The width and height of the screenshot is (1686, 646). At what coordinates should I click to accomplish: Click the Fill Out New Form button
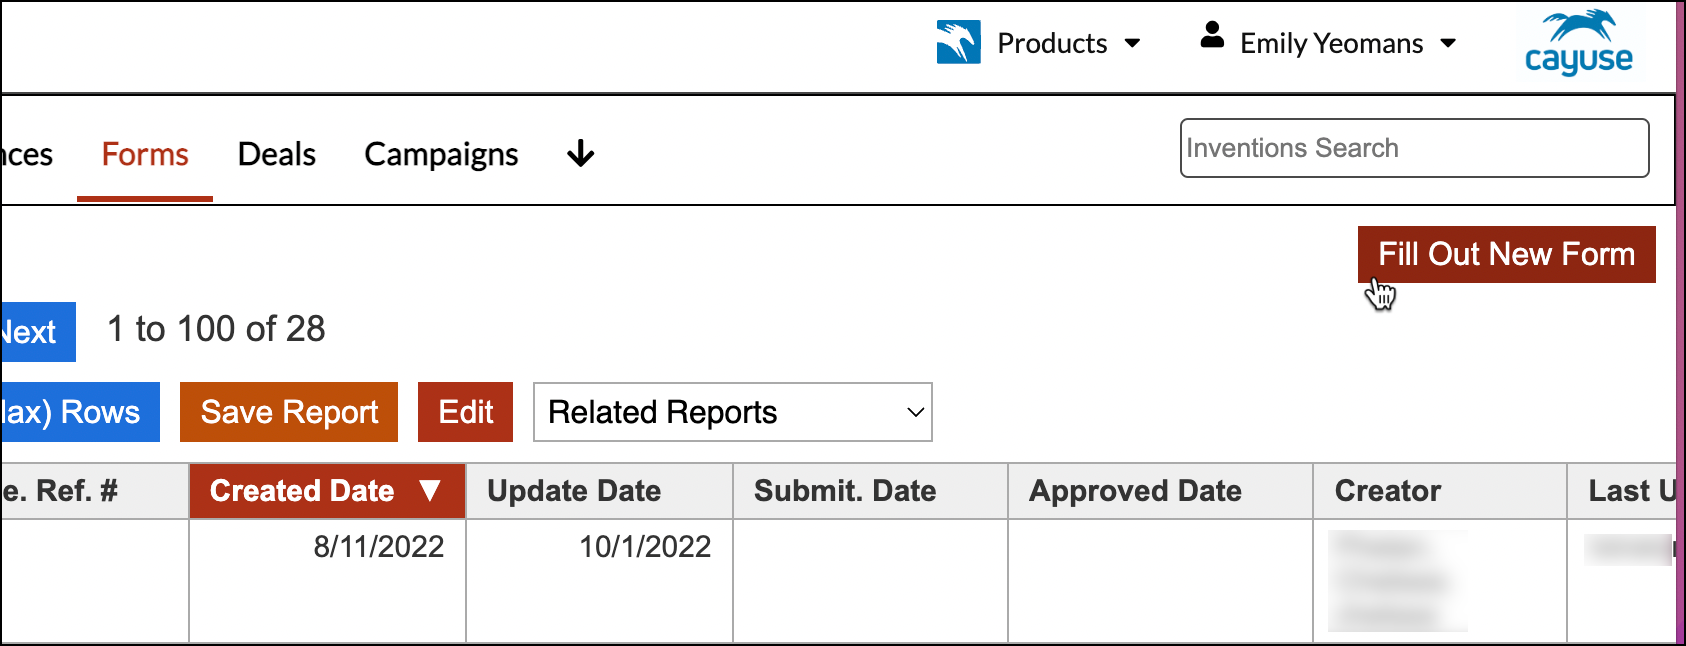(x=1506, y=254)
